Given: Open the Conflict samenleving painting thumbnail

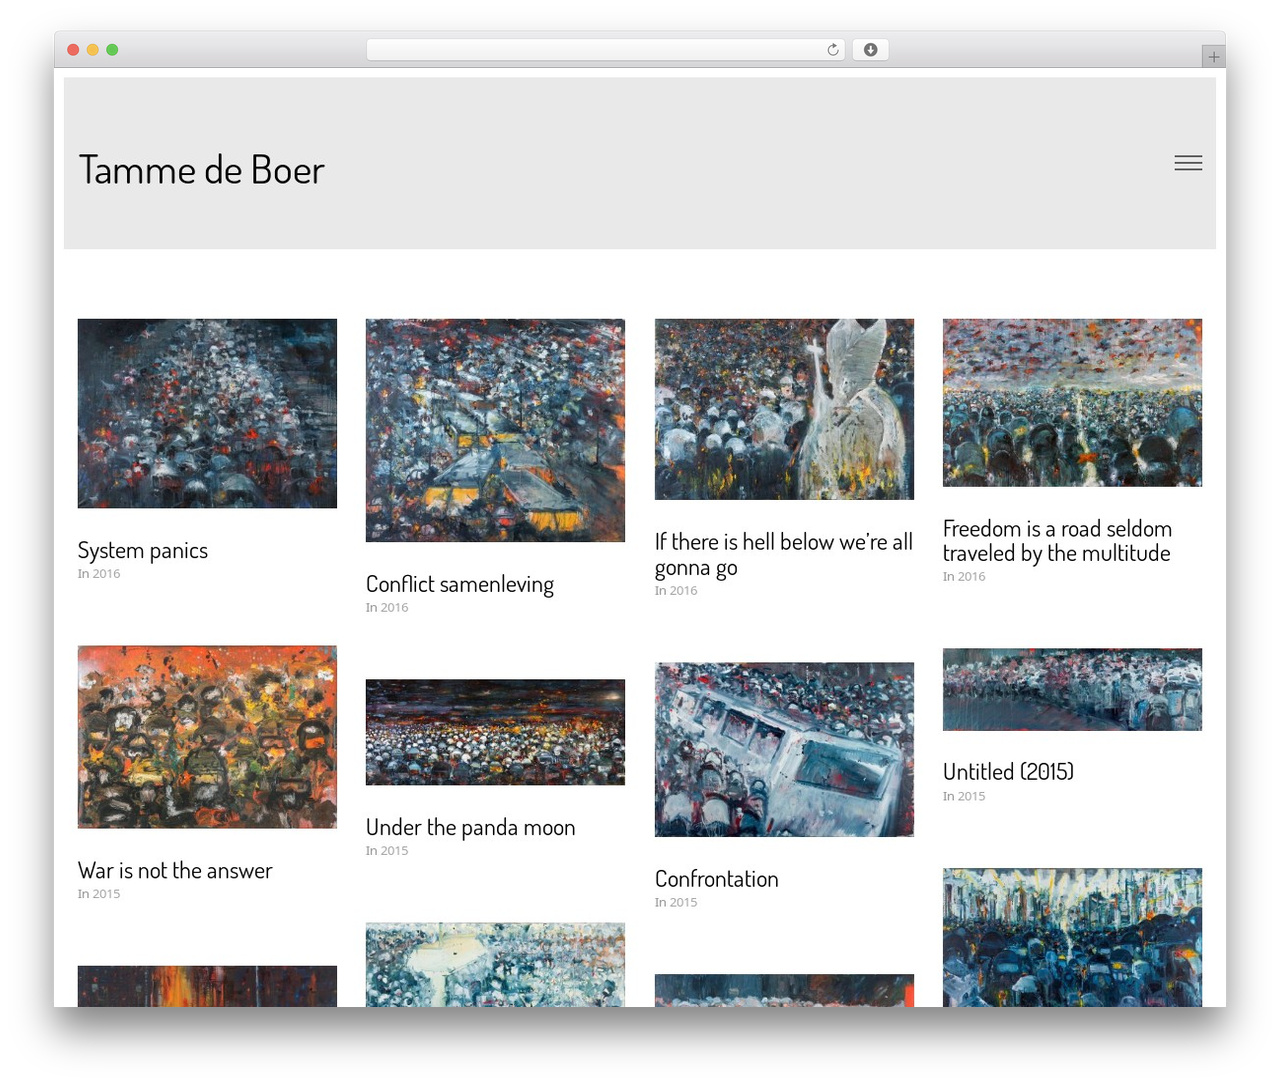Looking at the screenshot, I should [495, 430].
